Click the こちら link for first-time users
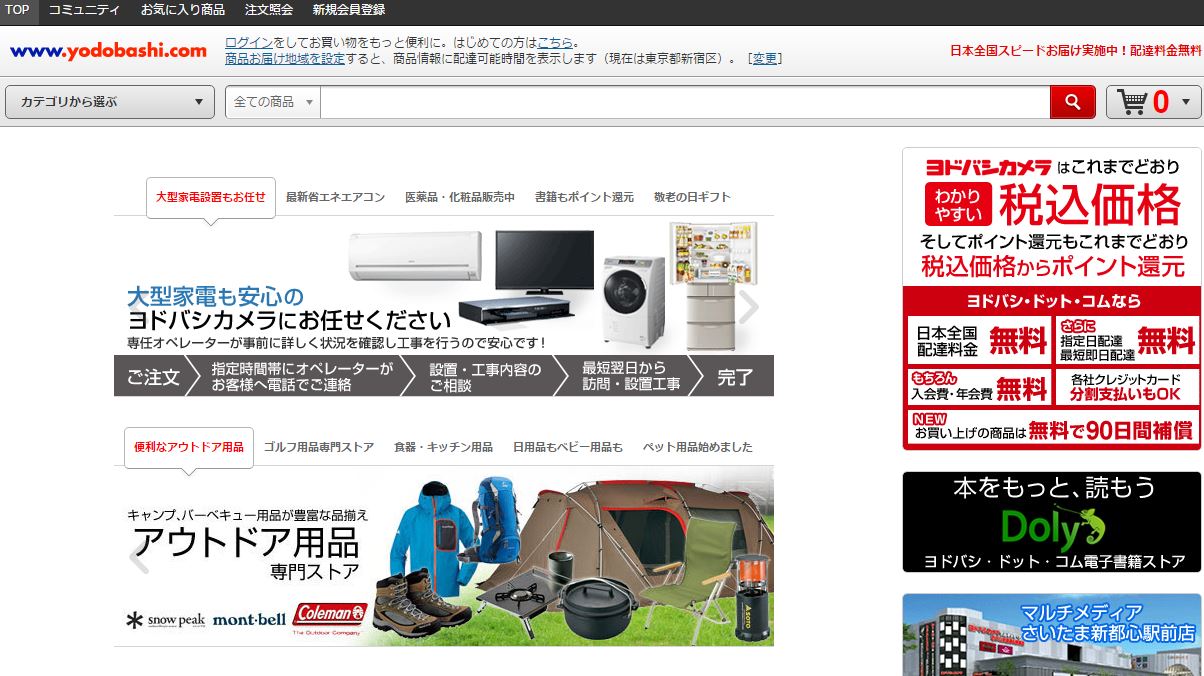 pyautogui.click(x=555, y=43)
